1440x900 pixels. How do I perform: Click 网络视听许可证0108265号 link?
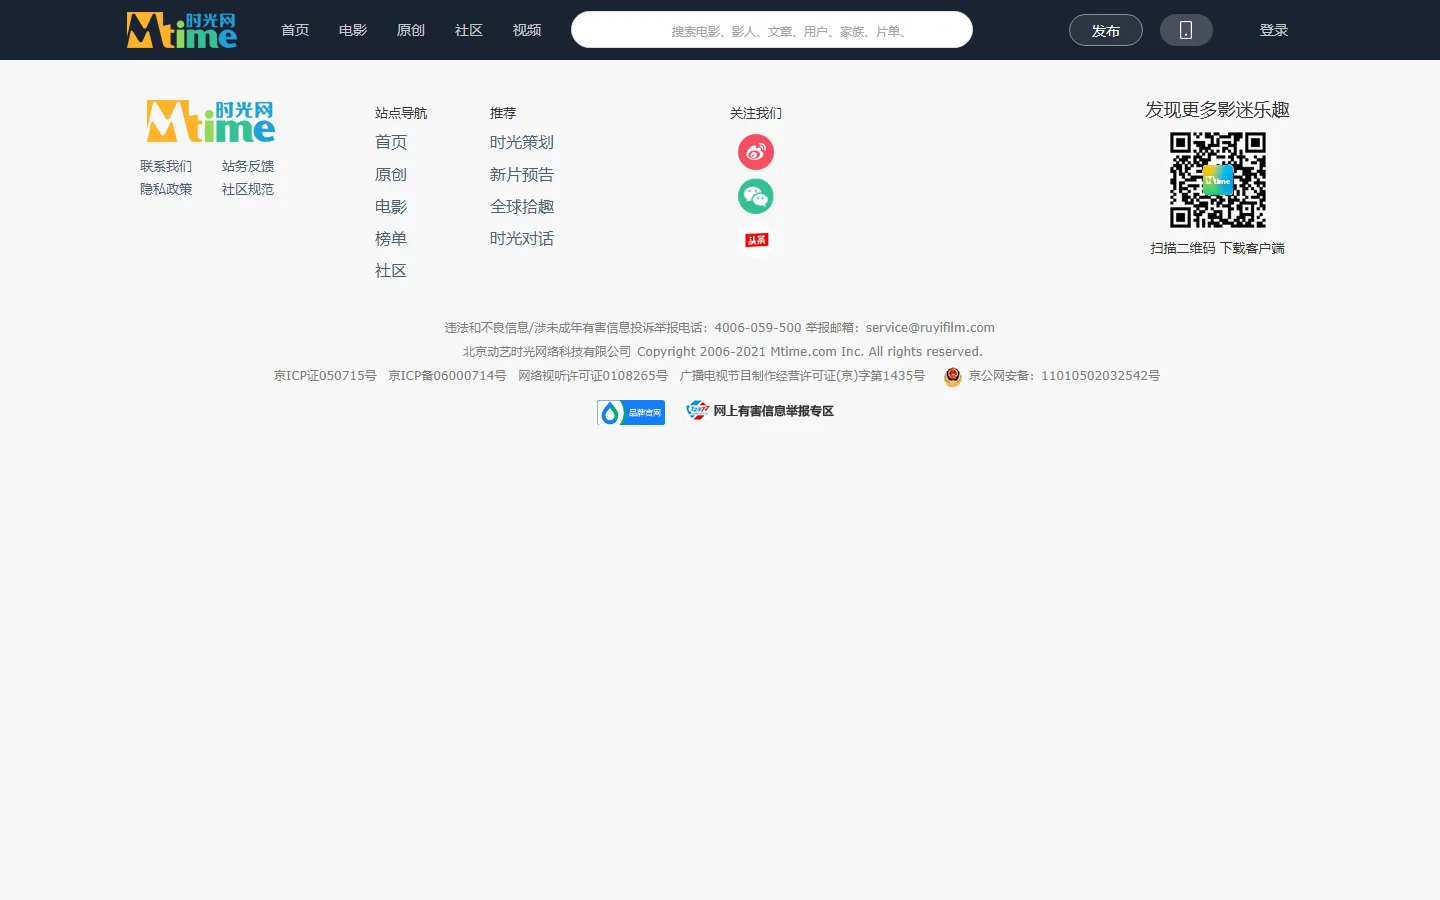point(593,376)
